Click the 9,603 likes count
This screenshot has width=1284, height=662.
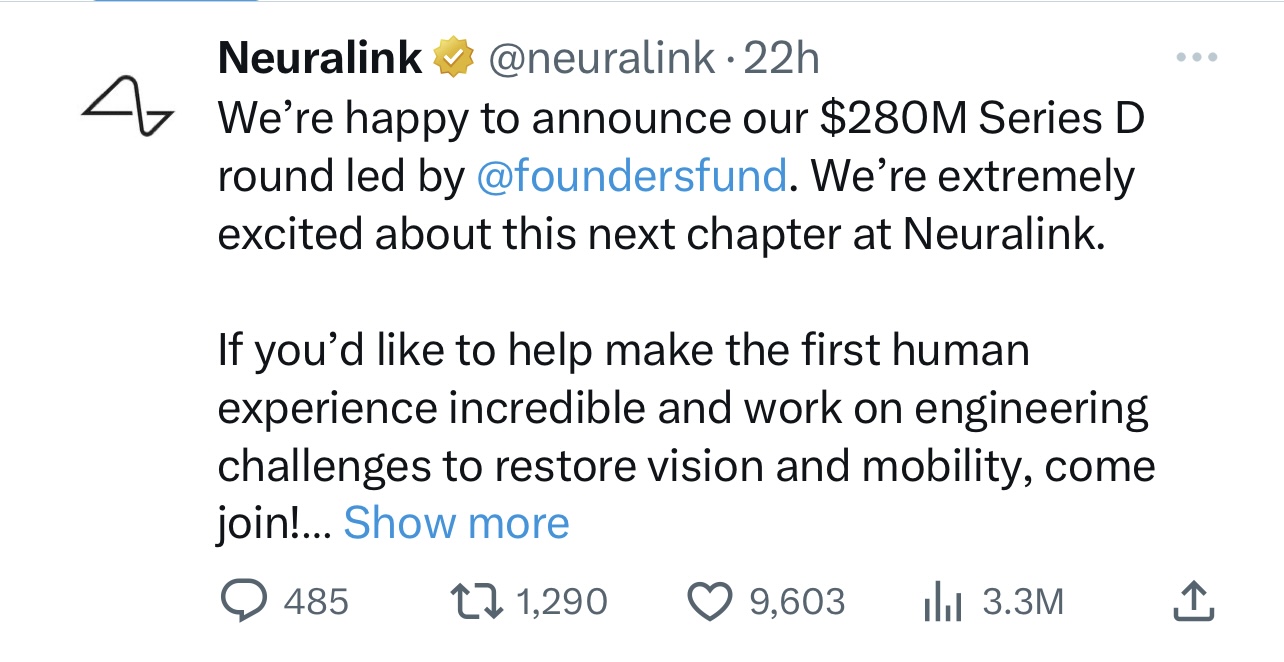797,602
